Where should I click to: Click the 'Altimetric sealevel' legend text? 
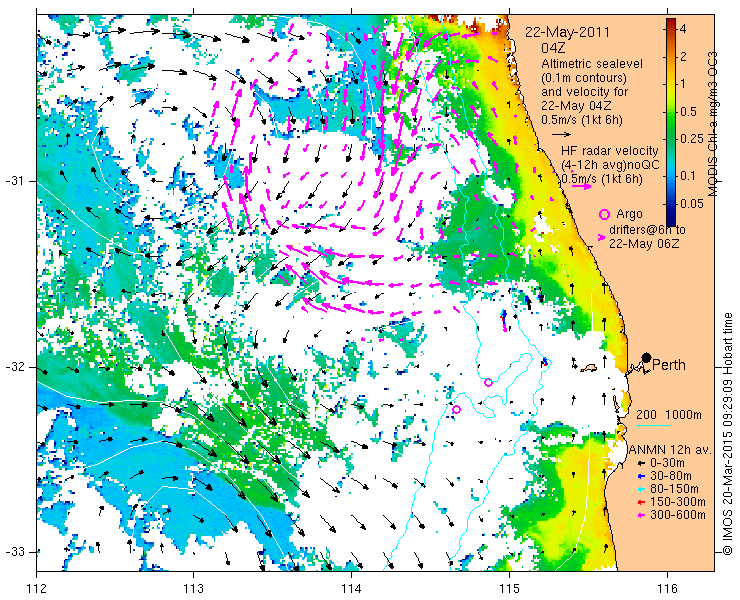tap(592, 63)
